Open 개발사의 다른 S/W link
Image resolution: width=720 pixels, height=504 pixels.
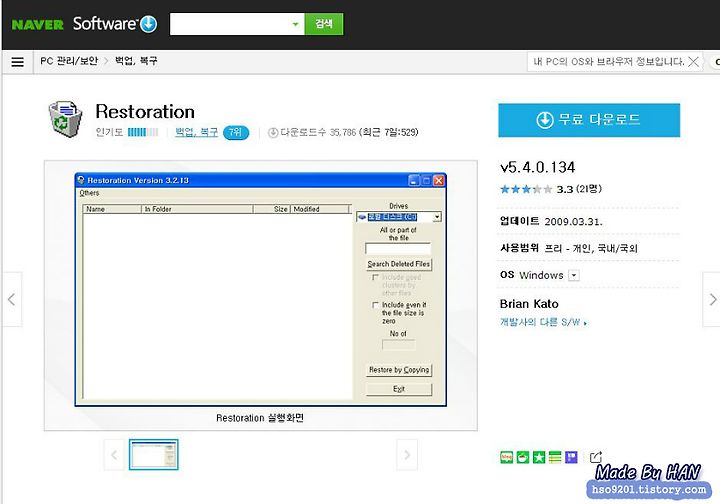point(543,322)
